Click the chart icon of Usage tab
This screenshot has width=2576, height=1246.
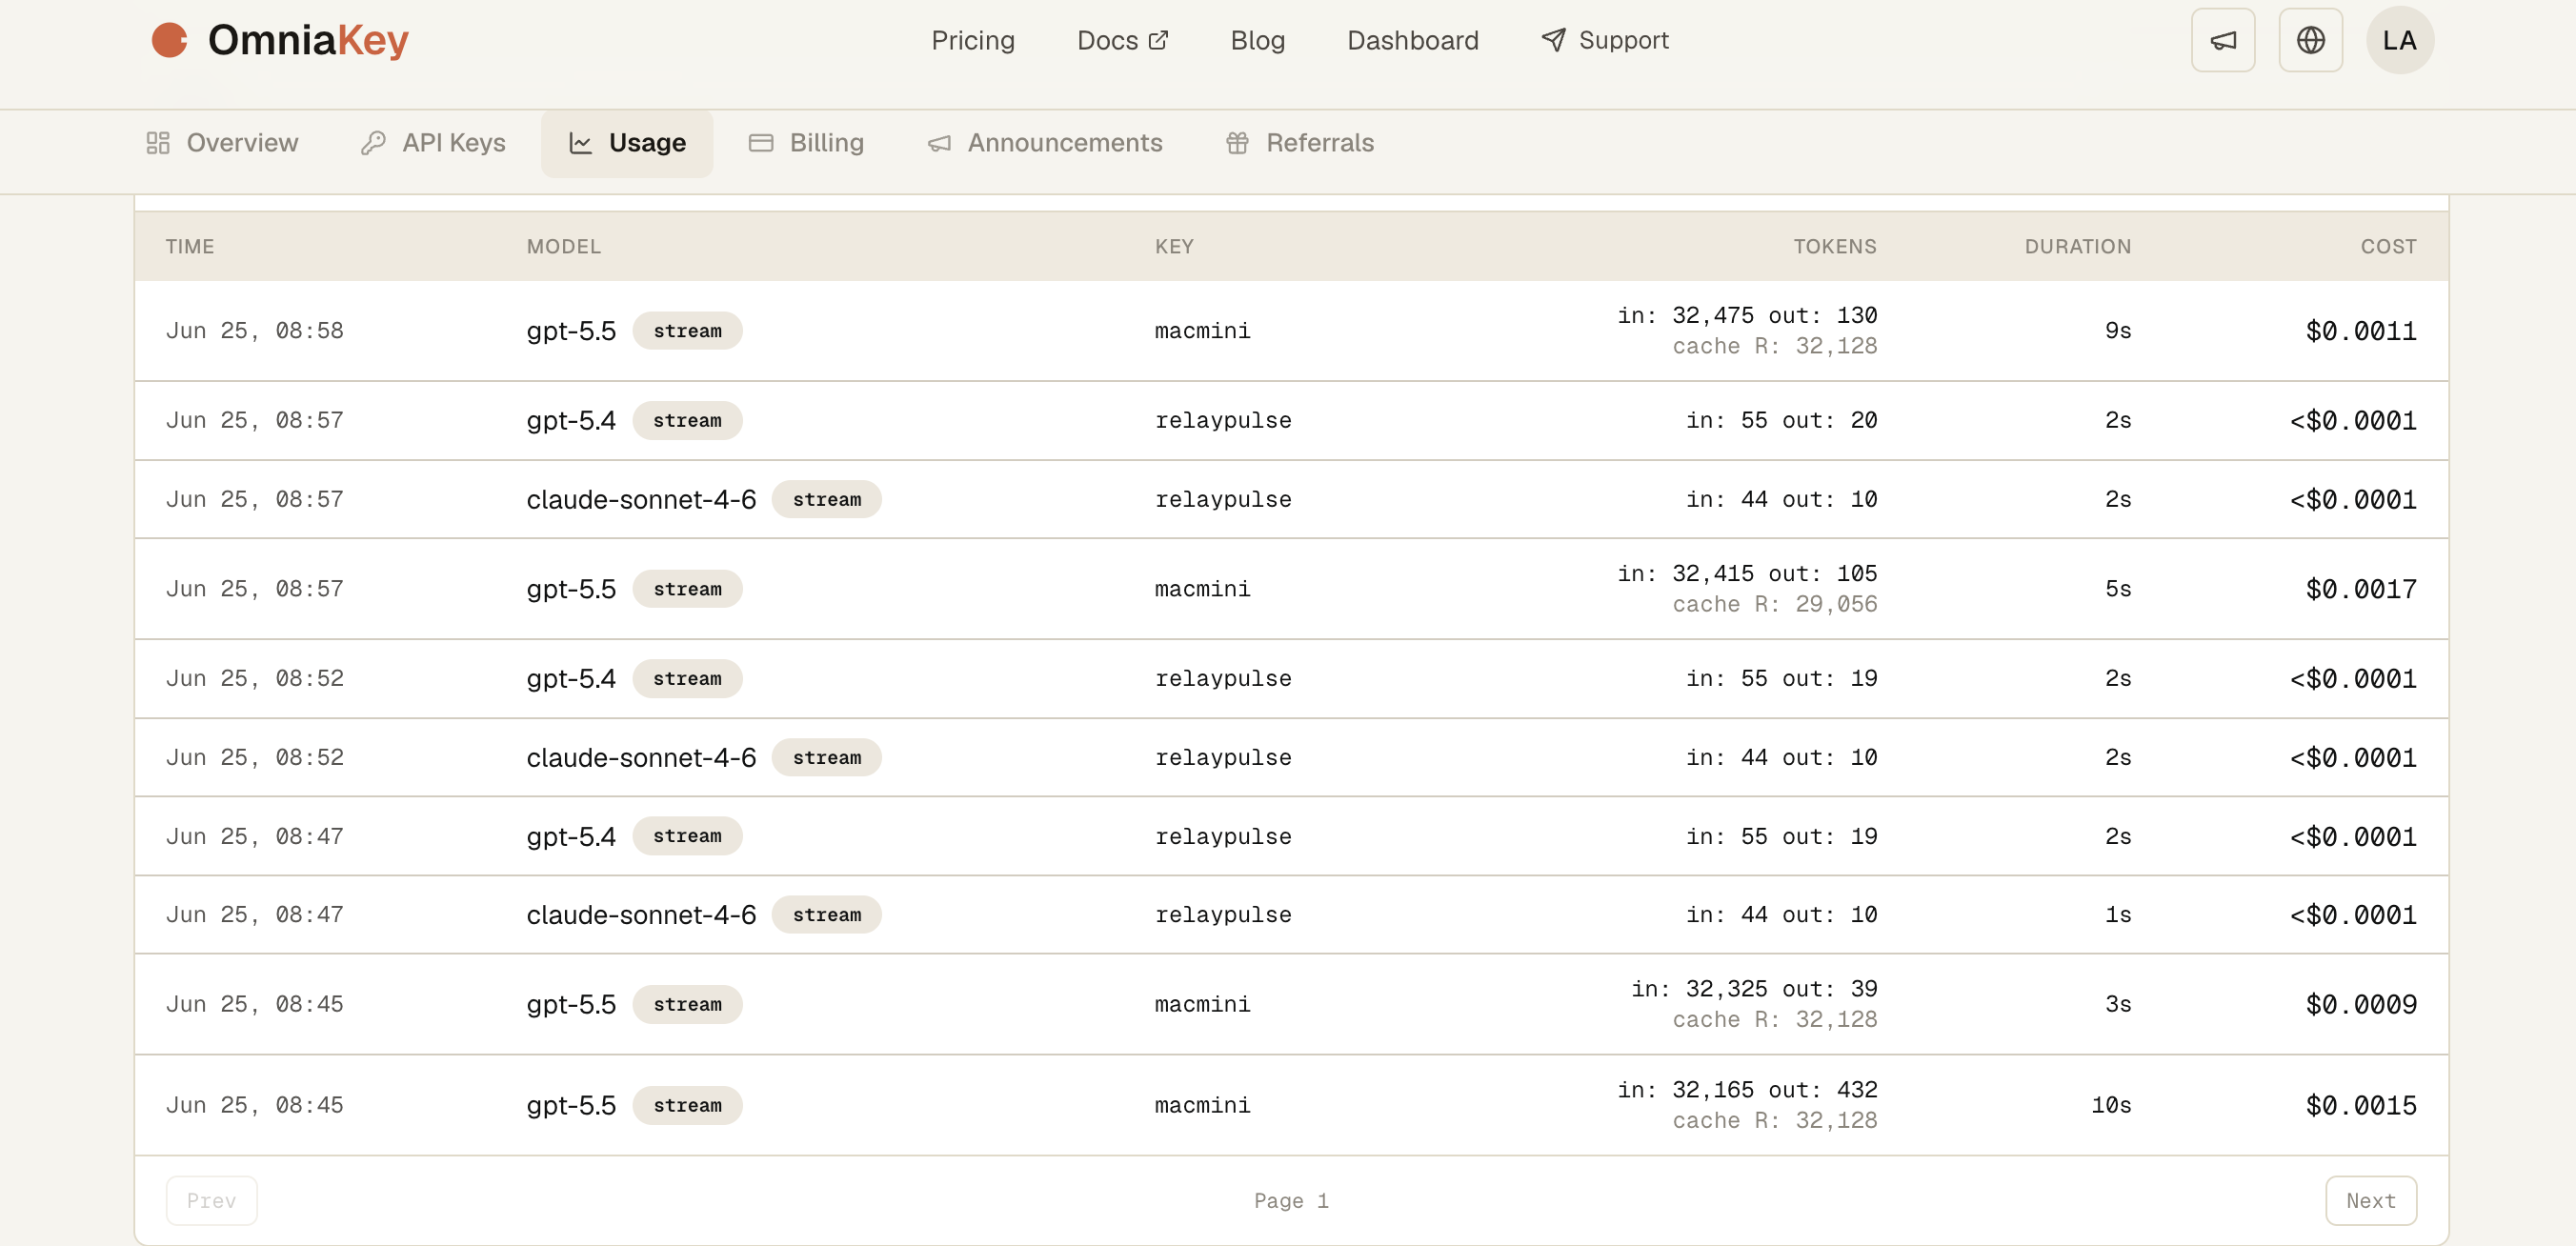pyautogui.click(x=580, y=143)
